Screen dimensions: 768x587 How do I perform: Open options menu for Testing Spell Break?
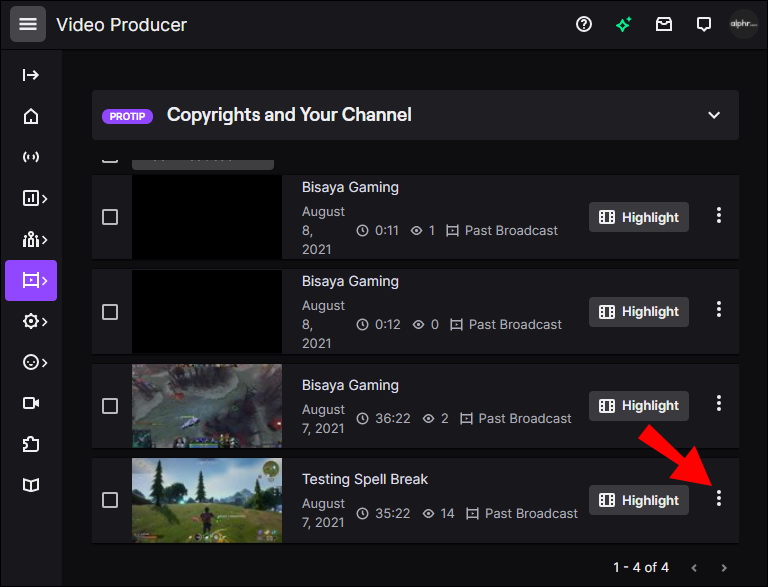[x=719, y=498]
